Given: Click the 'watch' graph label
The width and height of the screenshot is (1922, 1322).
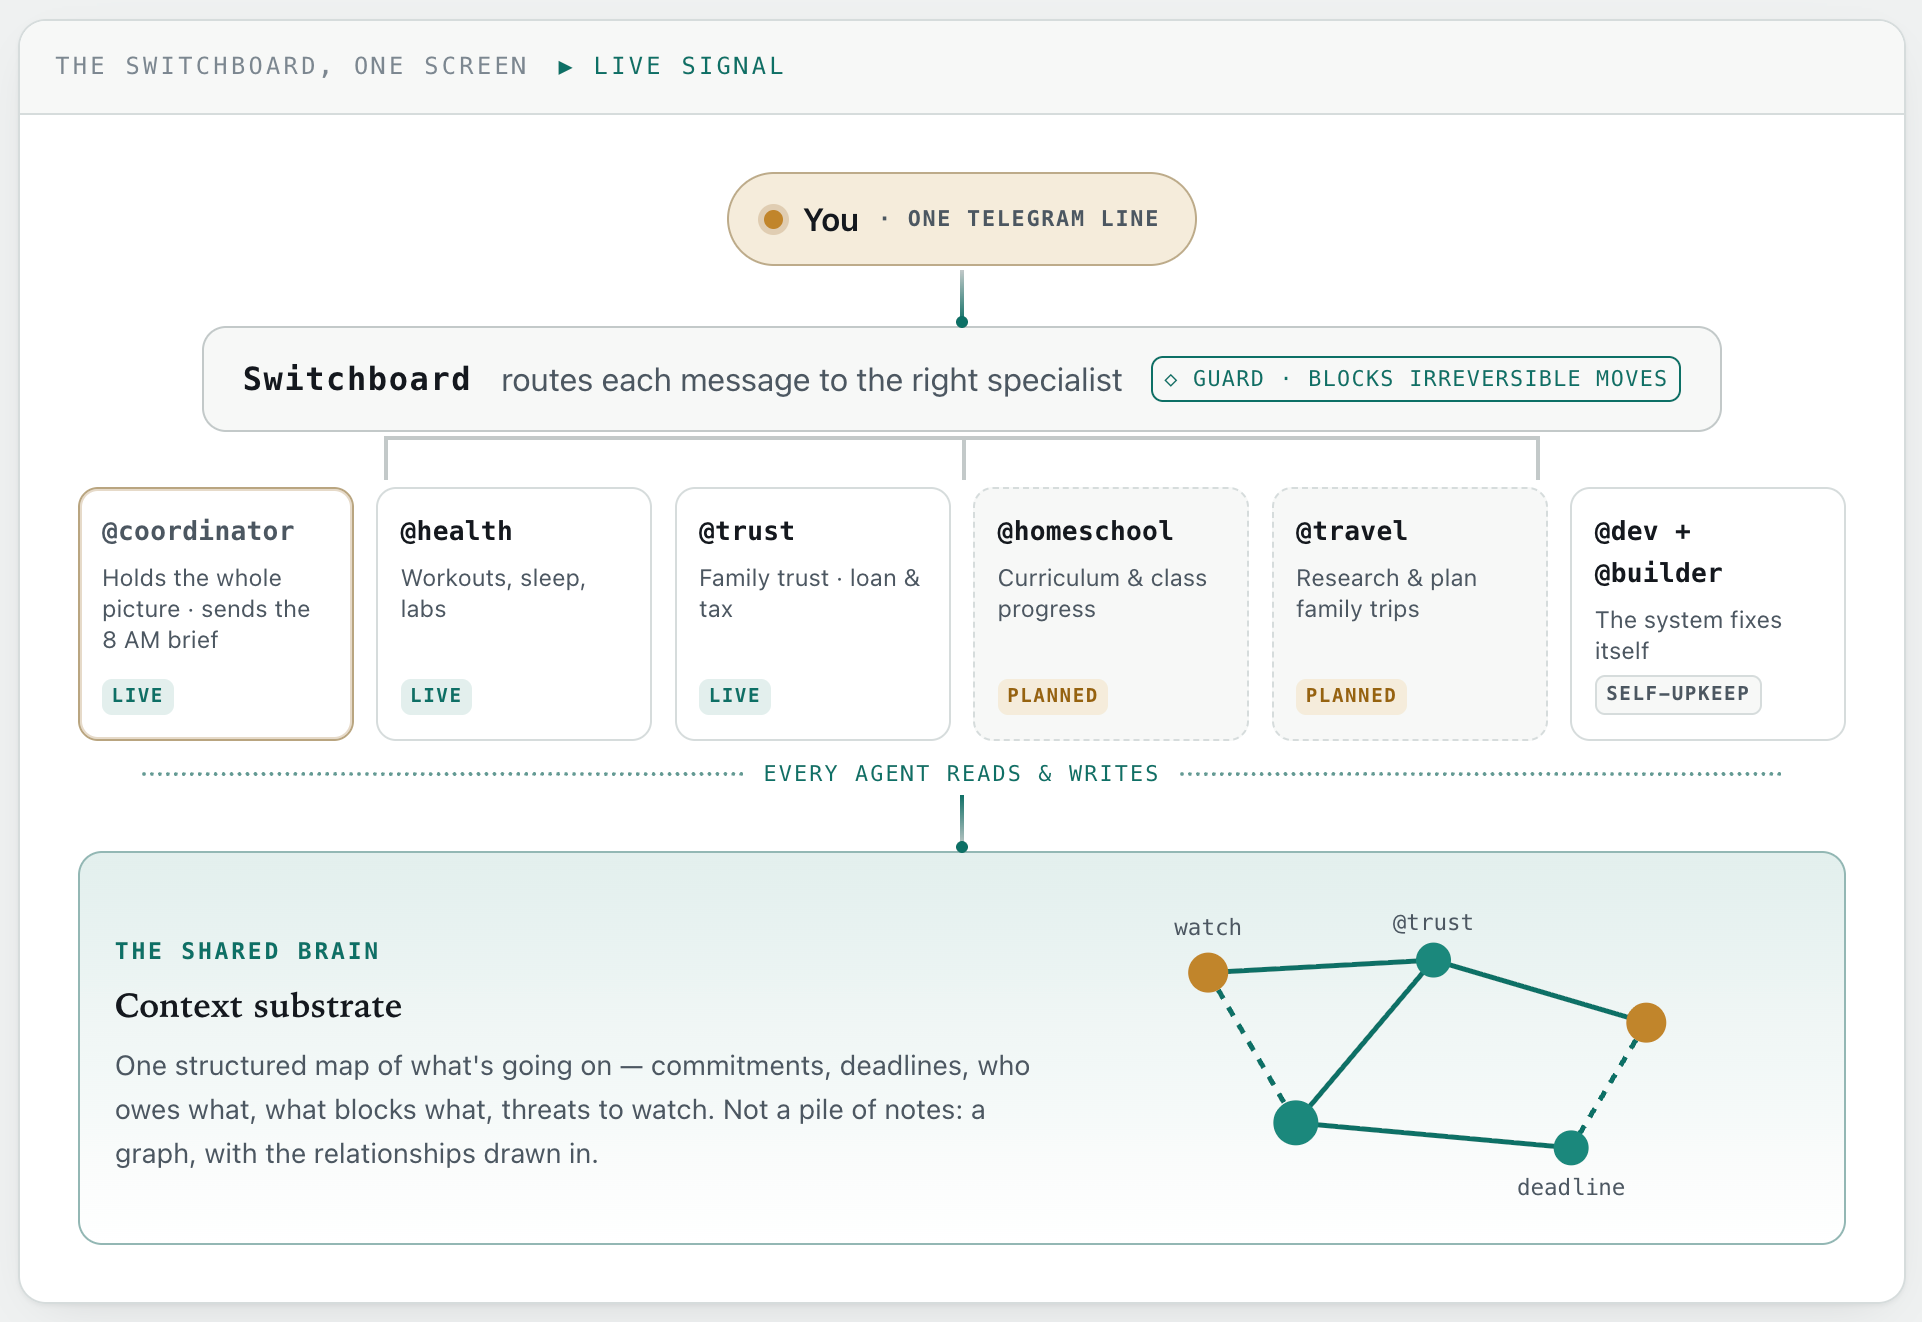Looking at the screenshot, I should click(1208, 928).
